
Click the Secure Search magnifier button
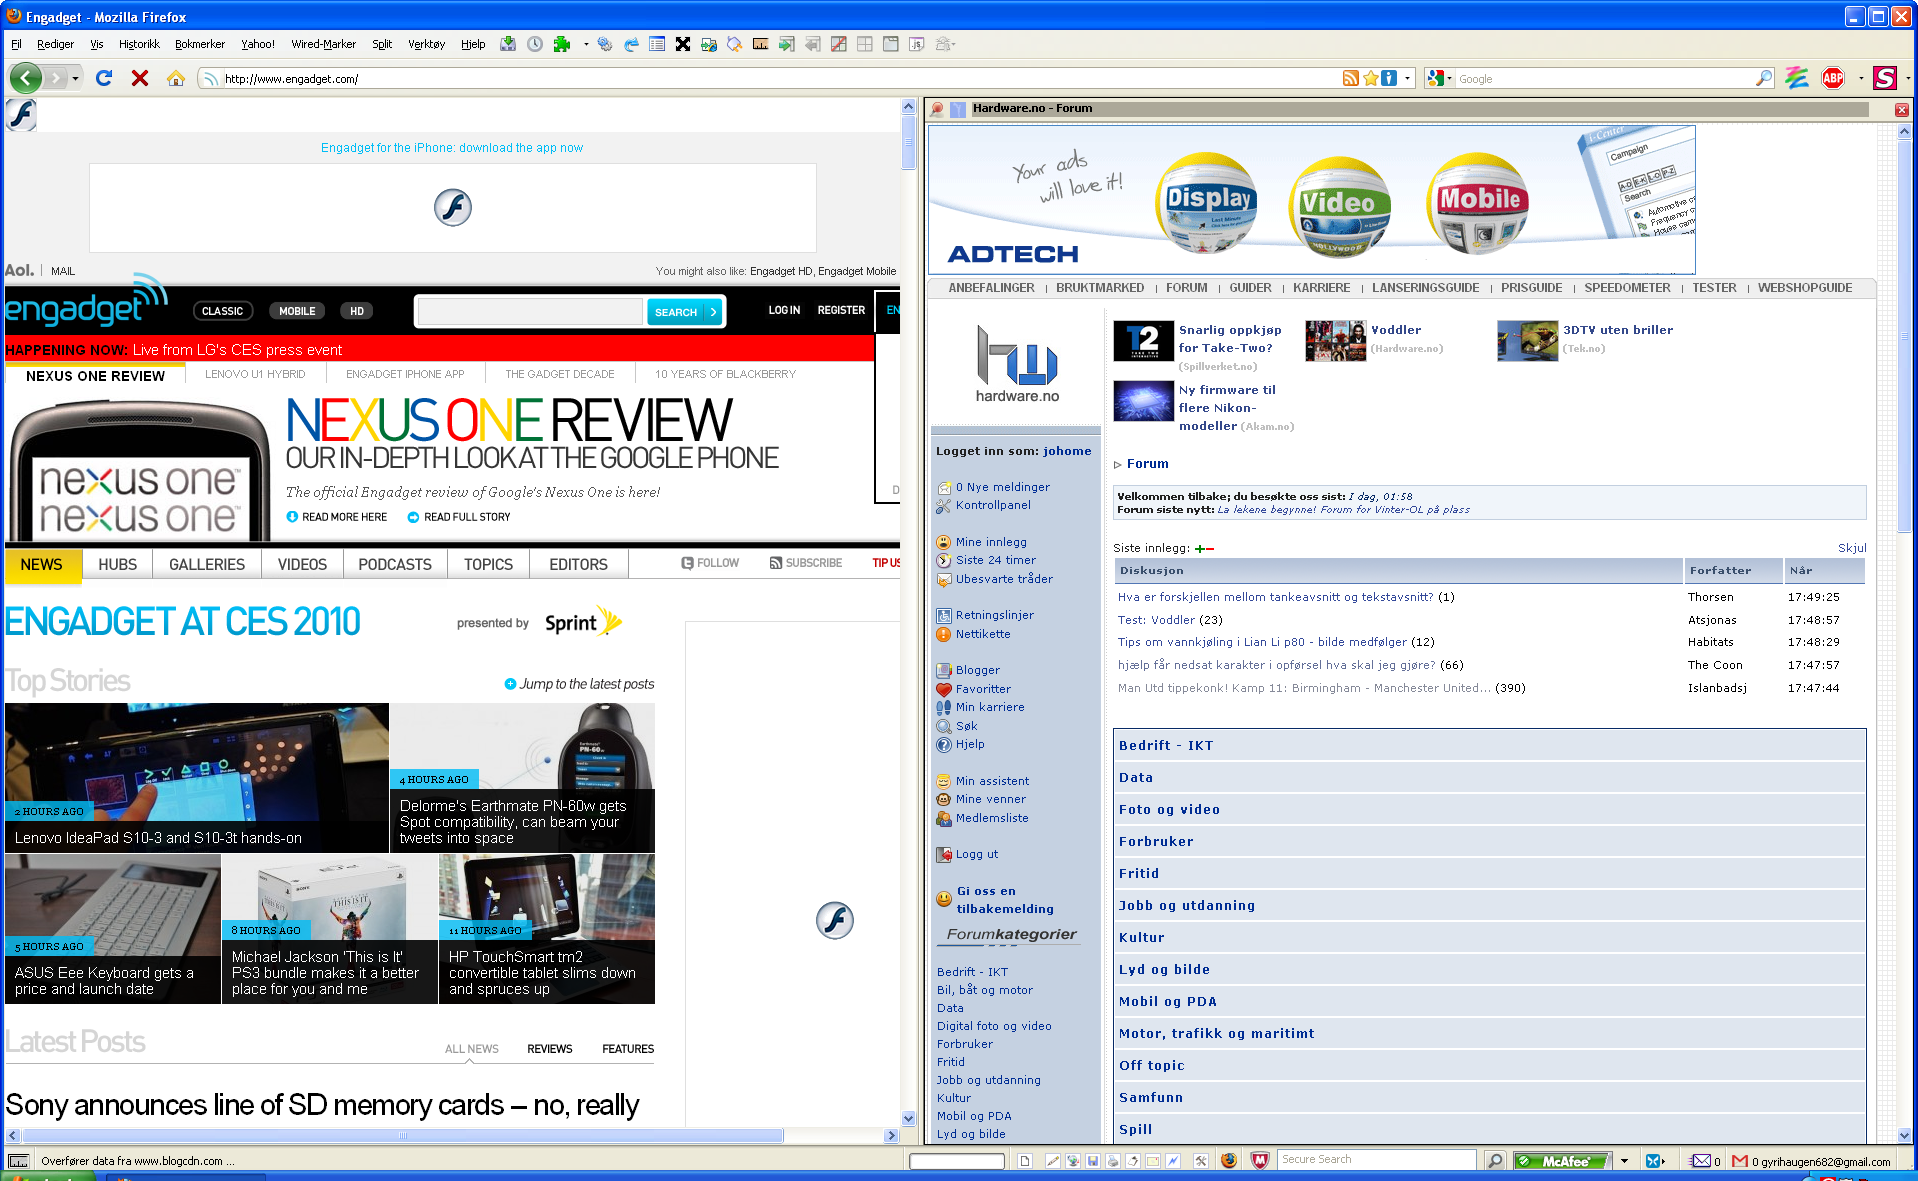(x=1495, y=1161)
